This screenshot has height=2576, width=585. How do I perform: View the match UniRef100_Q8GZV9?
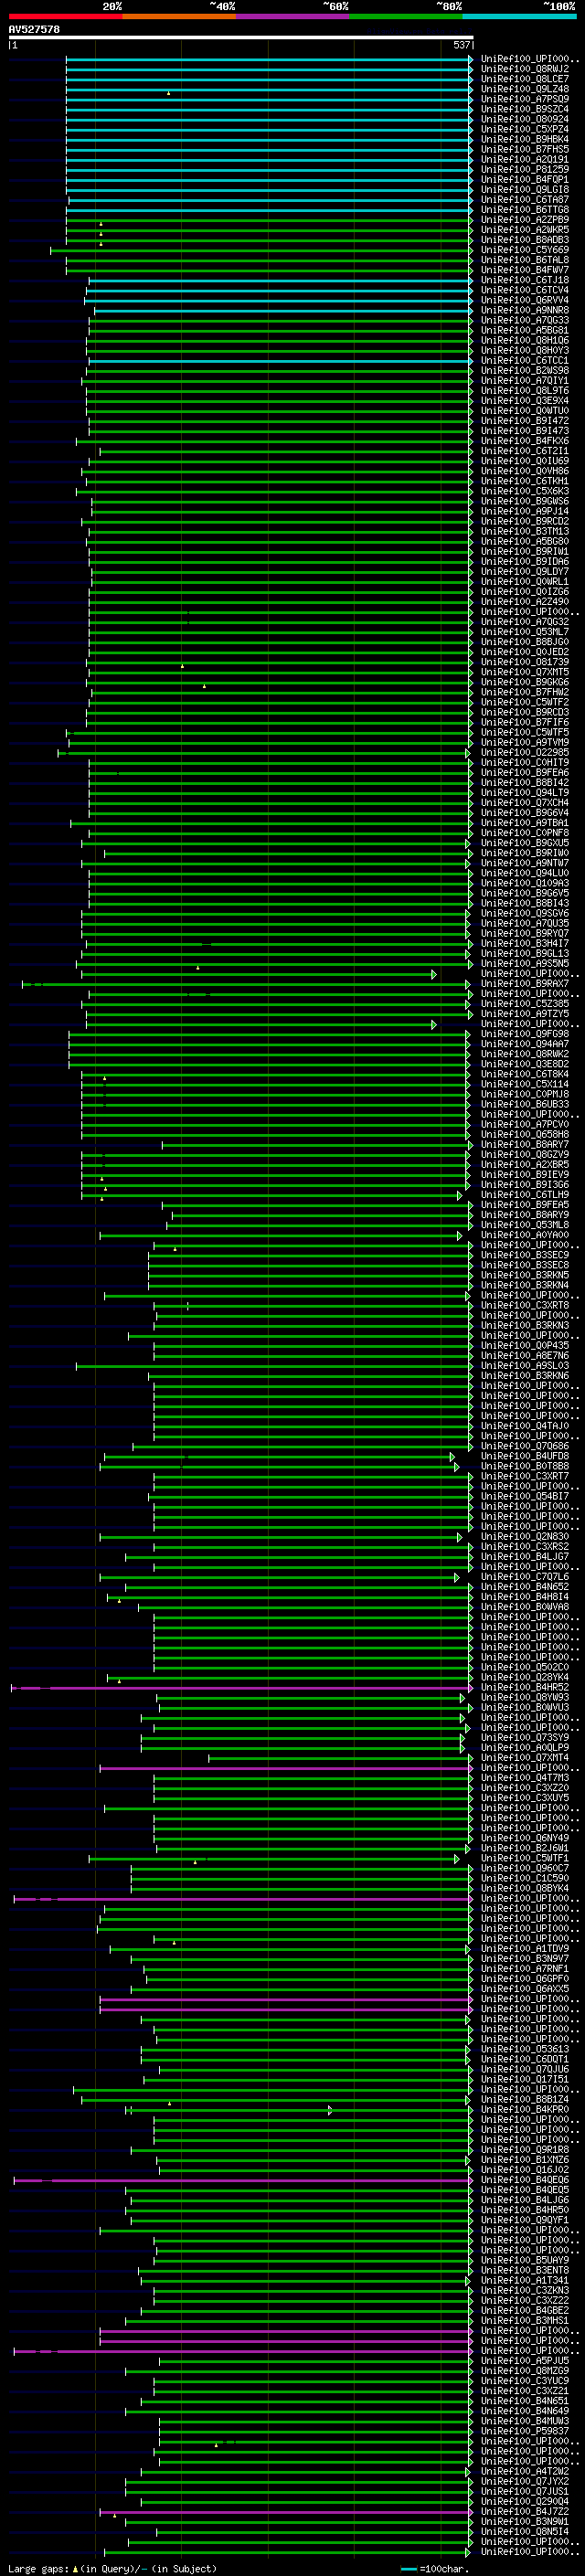(x=525, y=1154)
